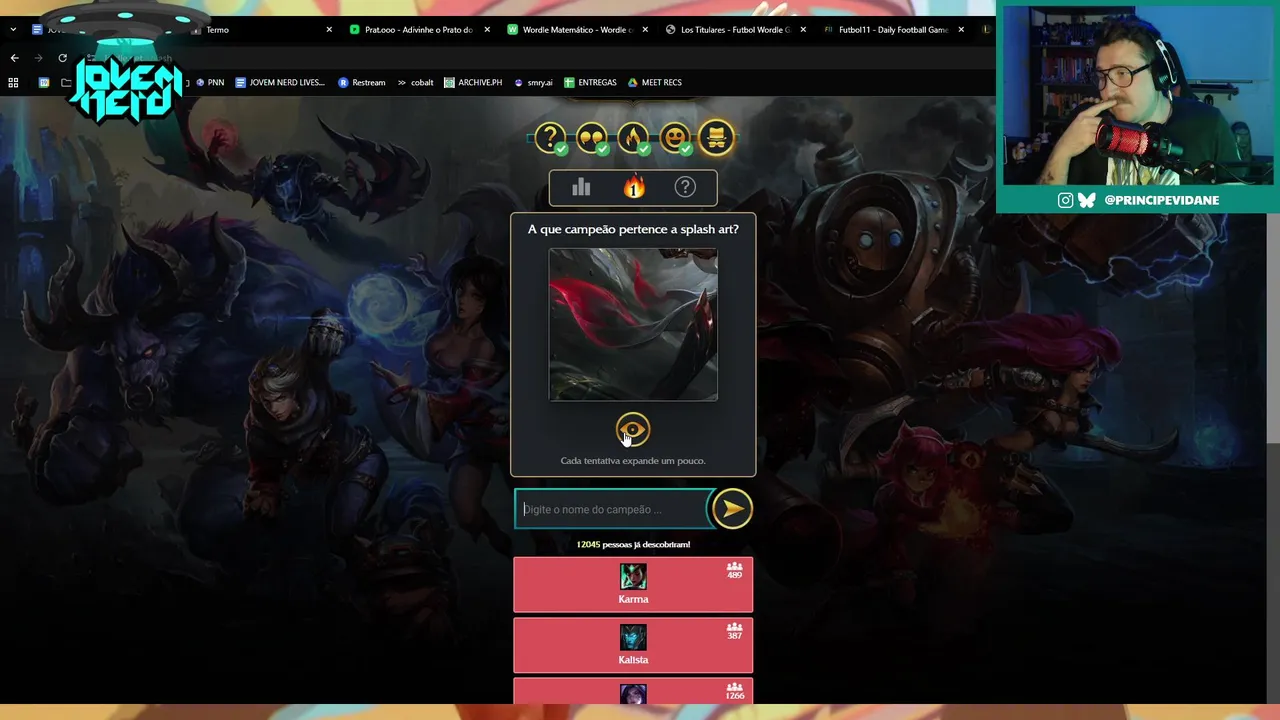
Task: Click the 12045 pessoas já descobriram text
Action: pyautogui.click(x=633, y=545)
